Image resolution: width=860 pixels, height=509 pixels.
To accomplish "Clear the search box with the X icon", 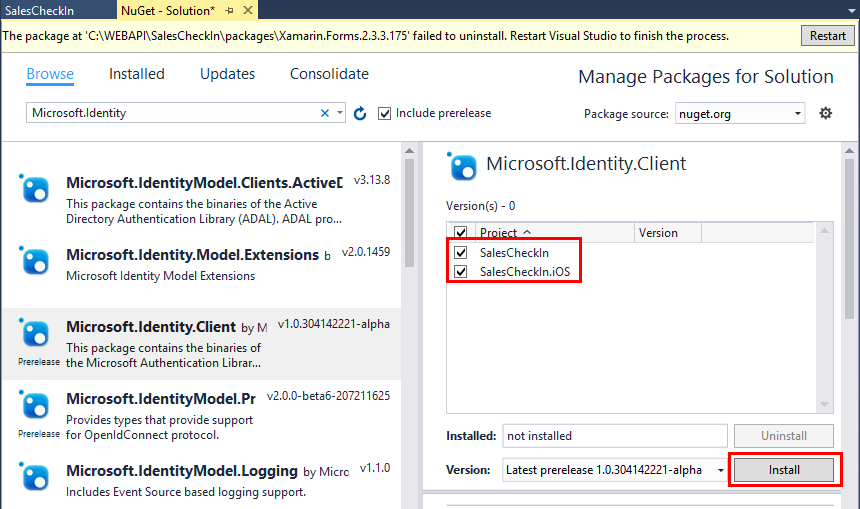I will pos(325,113).
